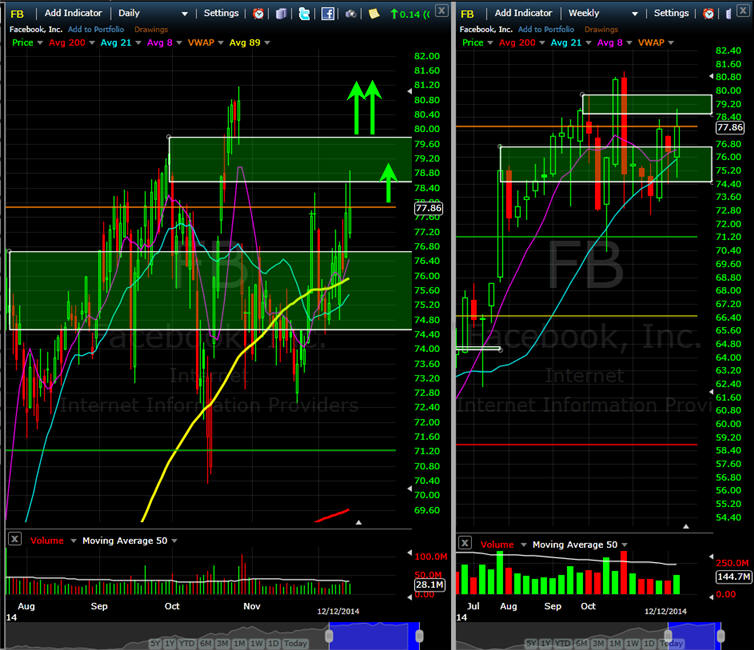Open Settings in Weekly chart toolbar

[671, 13]
